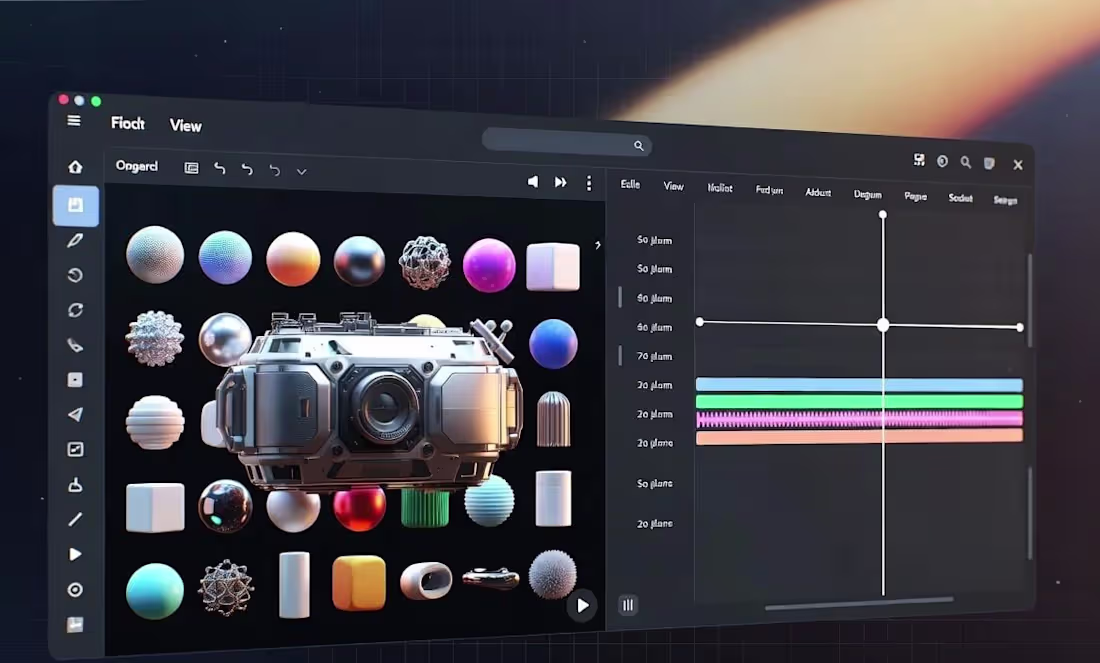Click the playhead handle at timeline top
1100x663 pixels.
point(883,215)
